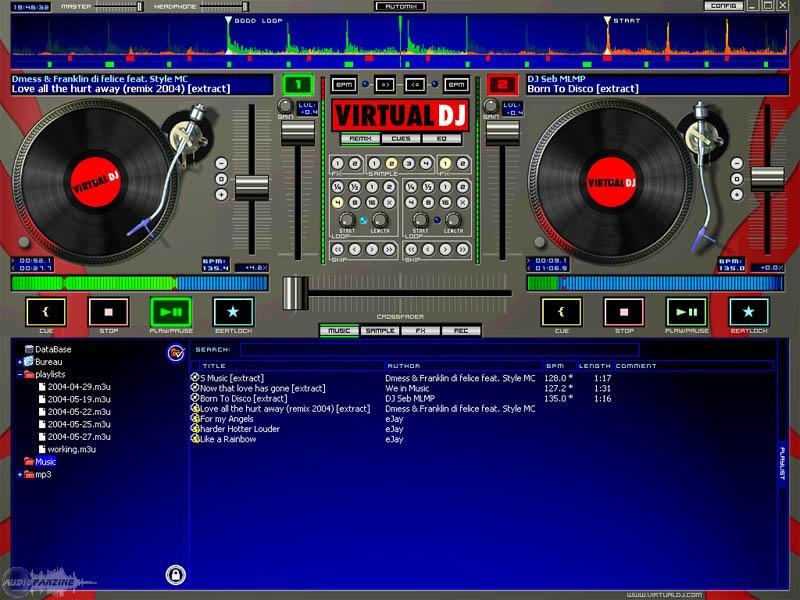The image size is (800, 600).
Task: Click the right BPM button in mixer
Action: pyautogui.click(x=456, y=85)
